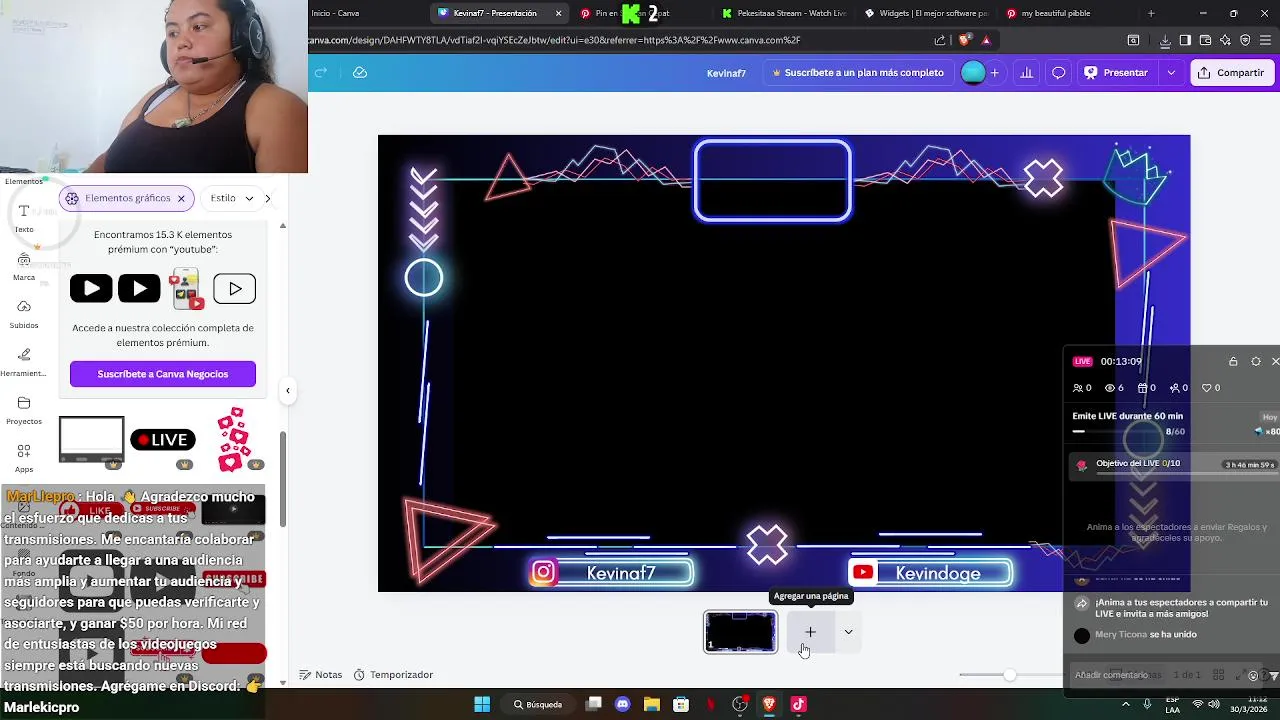The width and height of the screenshot is (1280, 720).
Task: Click the gifts count icon in LIVE panel
Action: click(1147, 388)
